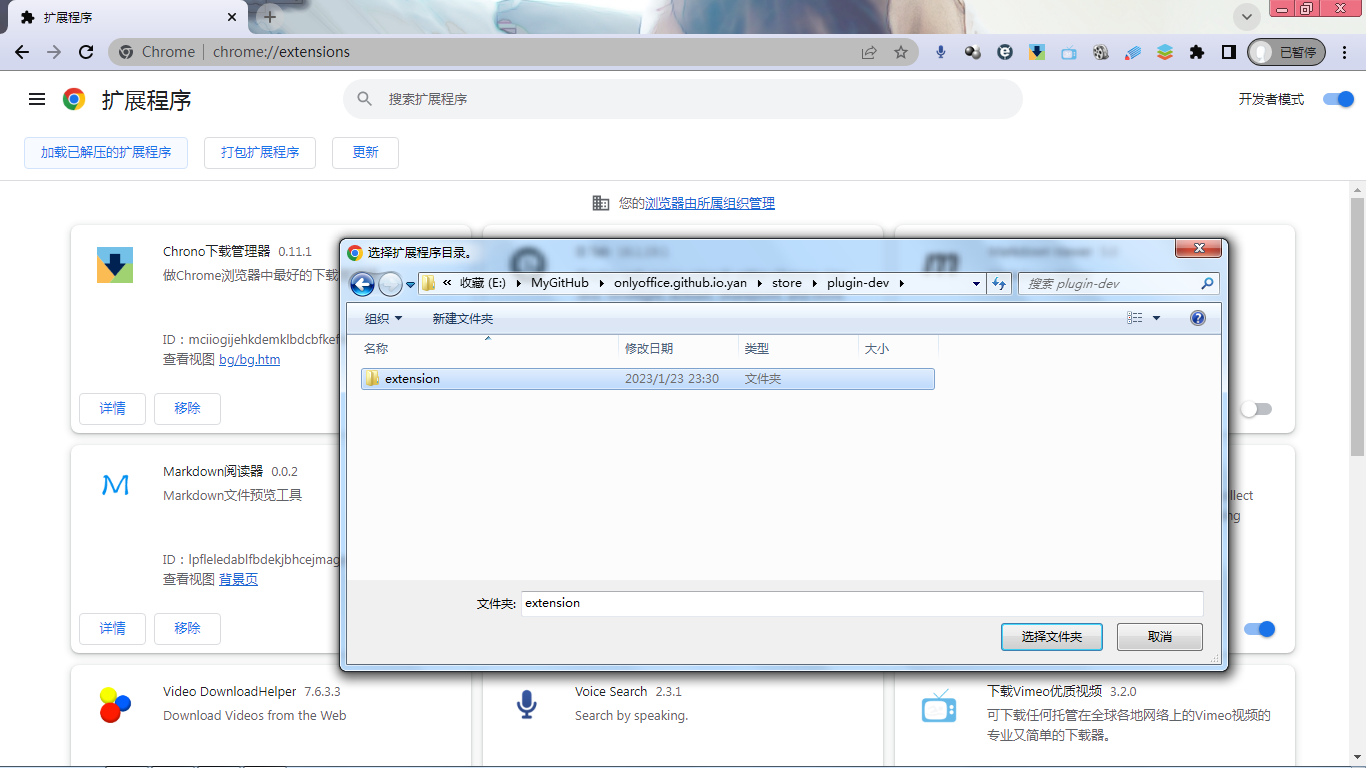Open the view options dropdown arrow
This screenshot has width=1366, height=768.
click(x=1157, y=318)
